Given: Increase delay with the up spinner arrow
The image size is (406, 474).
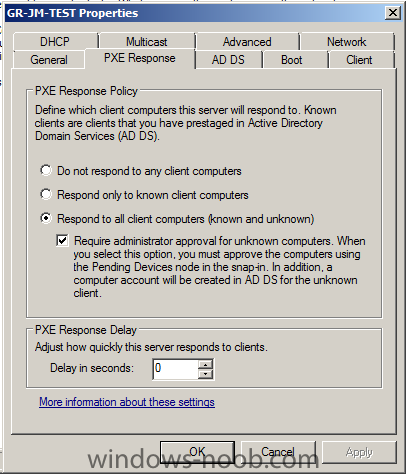Looking at the screenshot, I should 205,364.
